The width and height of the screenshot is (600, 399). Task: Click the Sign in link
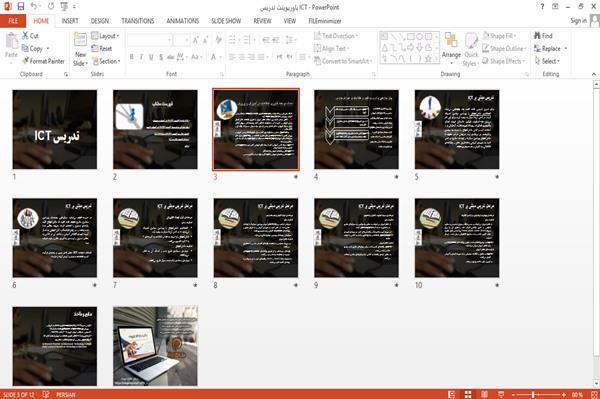tap(578, 21)
